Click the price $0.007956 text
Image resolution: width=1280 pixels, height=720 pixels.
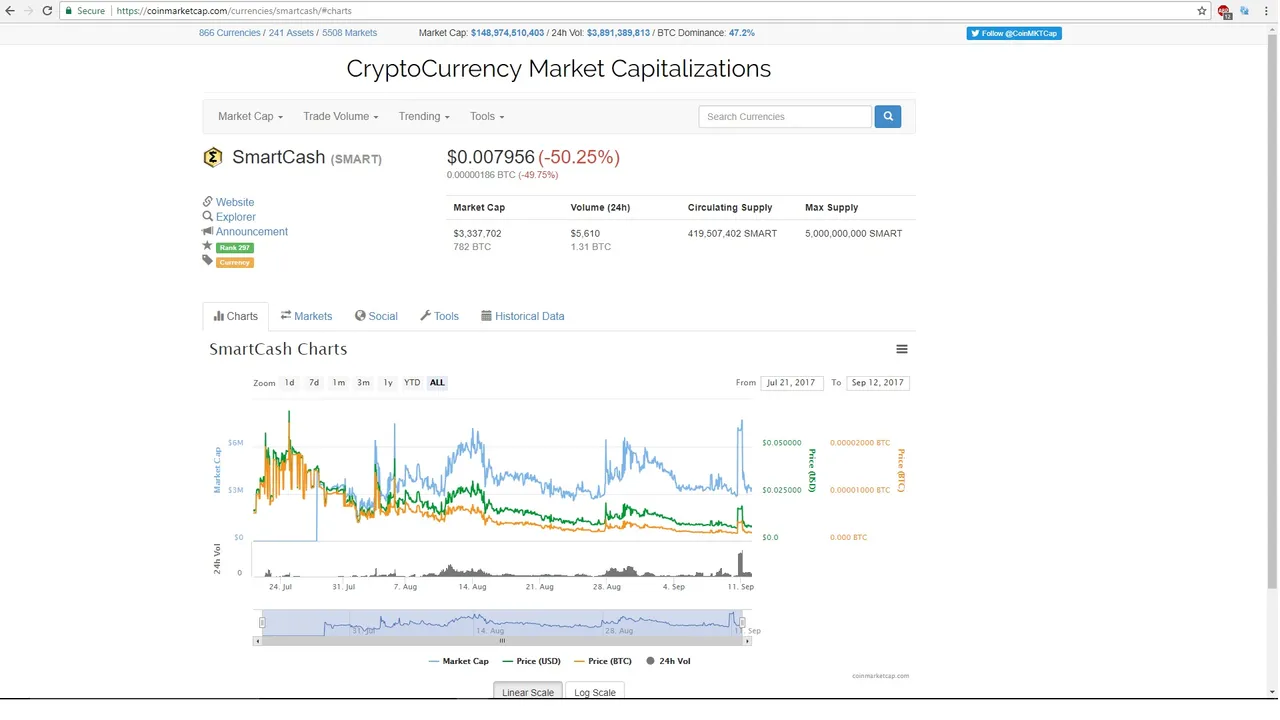[x=491, y=157]
